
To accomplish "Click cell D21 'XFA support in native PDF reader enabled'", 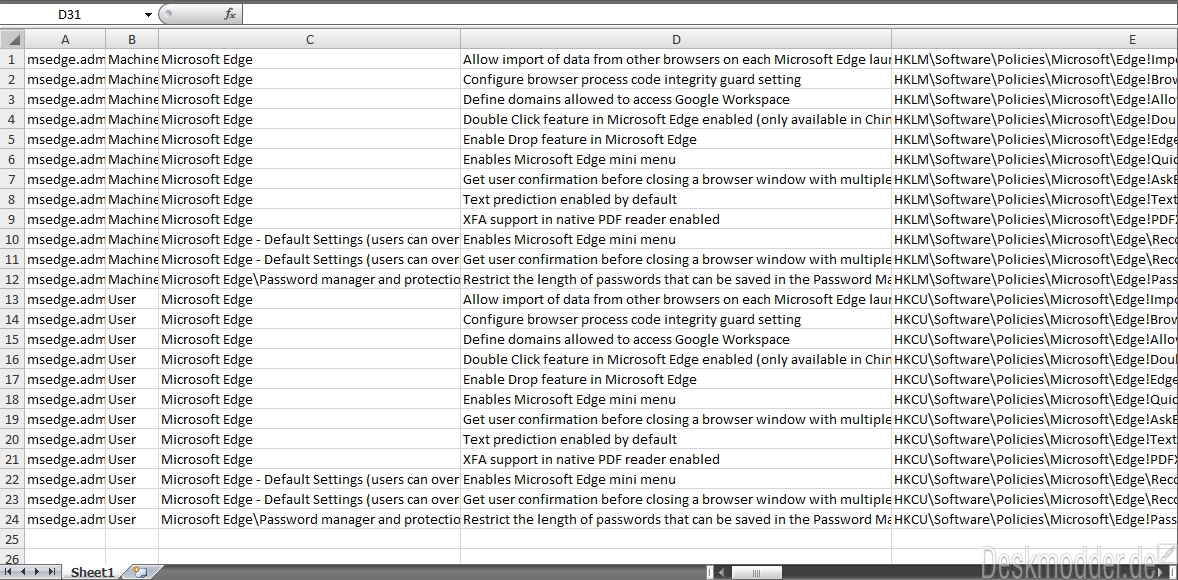I will point(676,459).
